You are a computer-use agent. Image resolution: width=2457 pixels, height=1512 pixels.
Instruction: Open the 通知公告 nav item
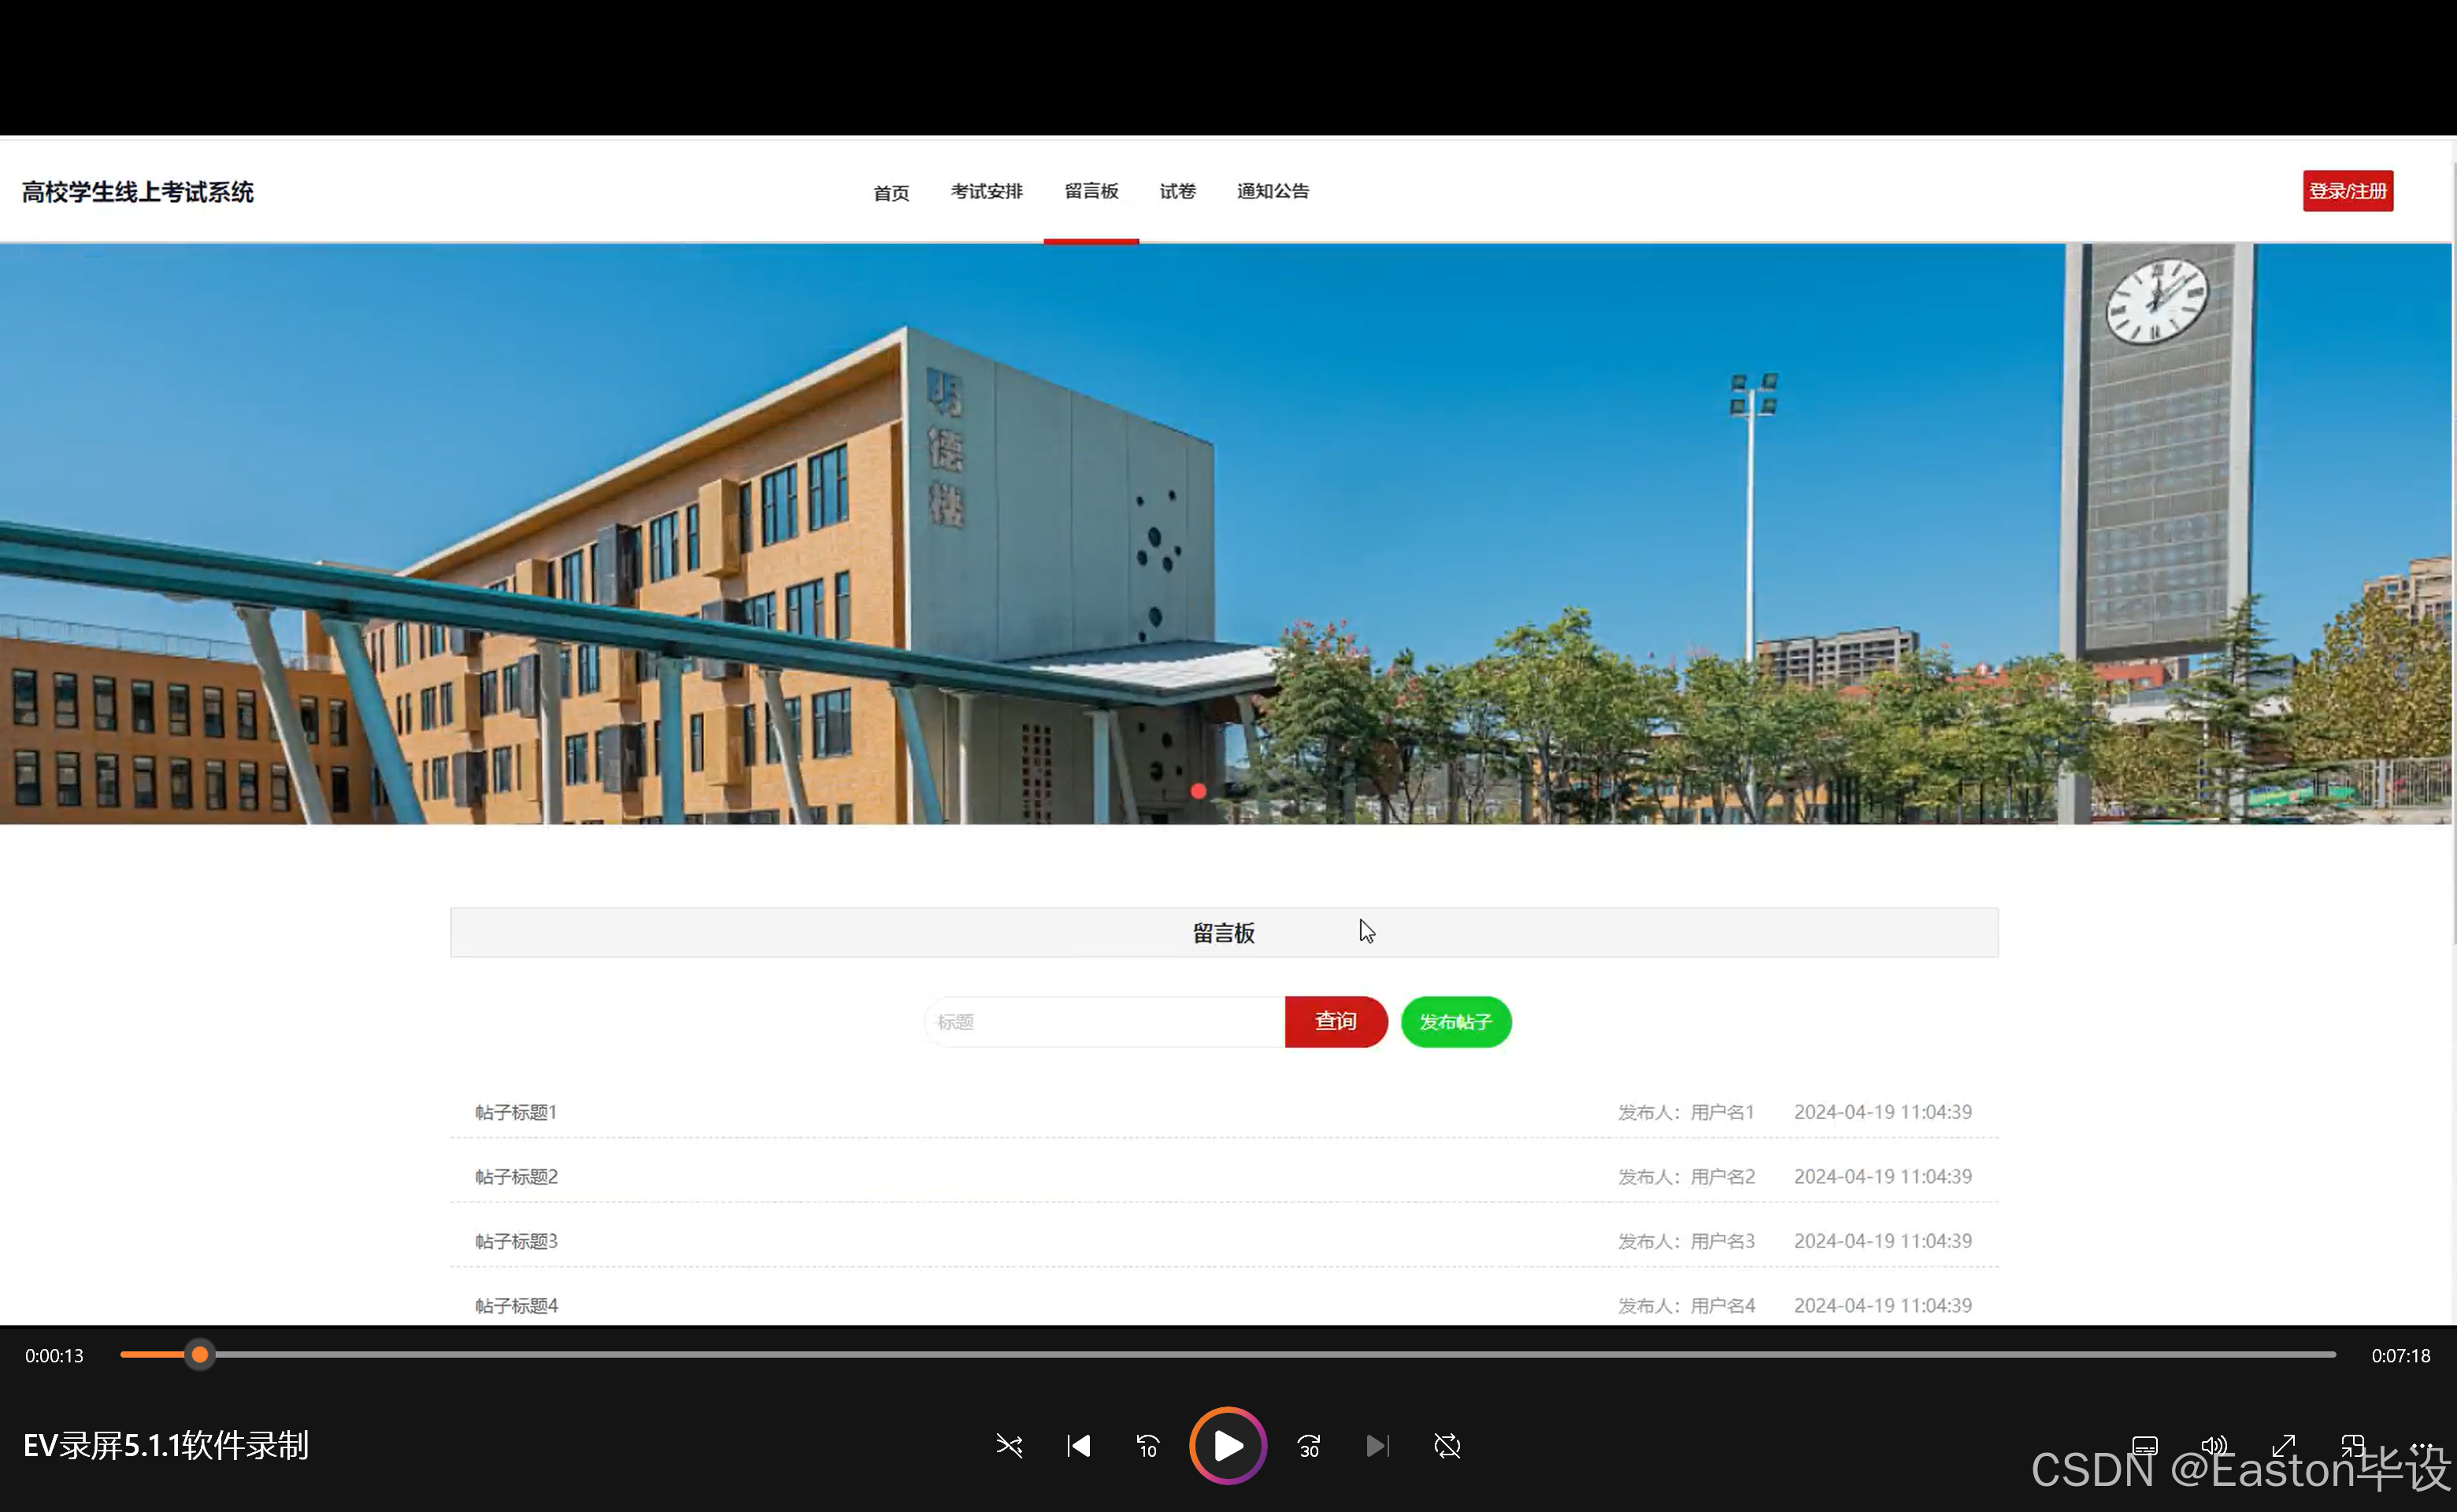(1272, 191)
